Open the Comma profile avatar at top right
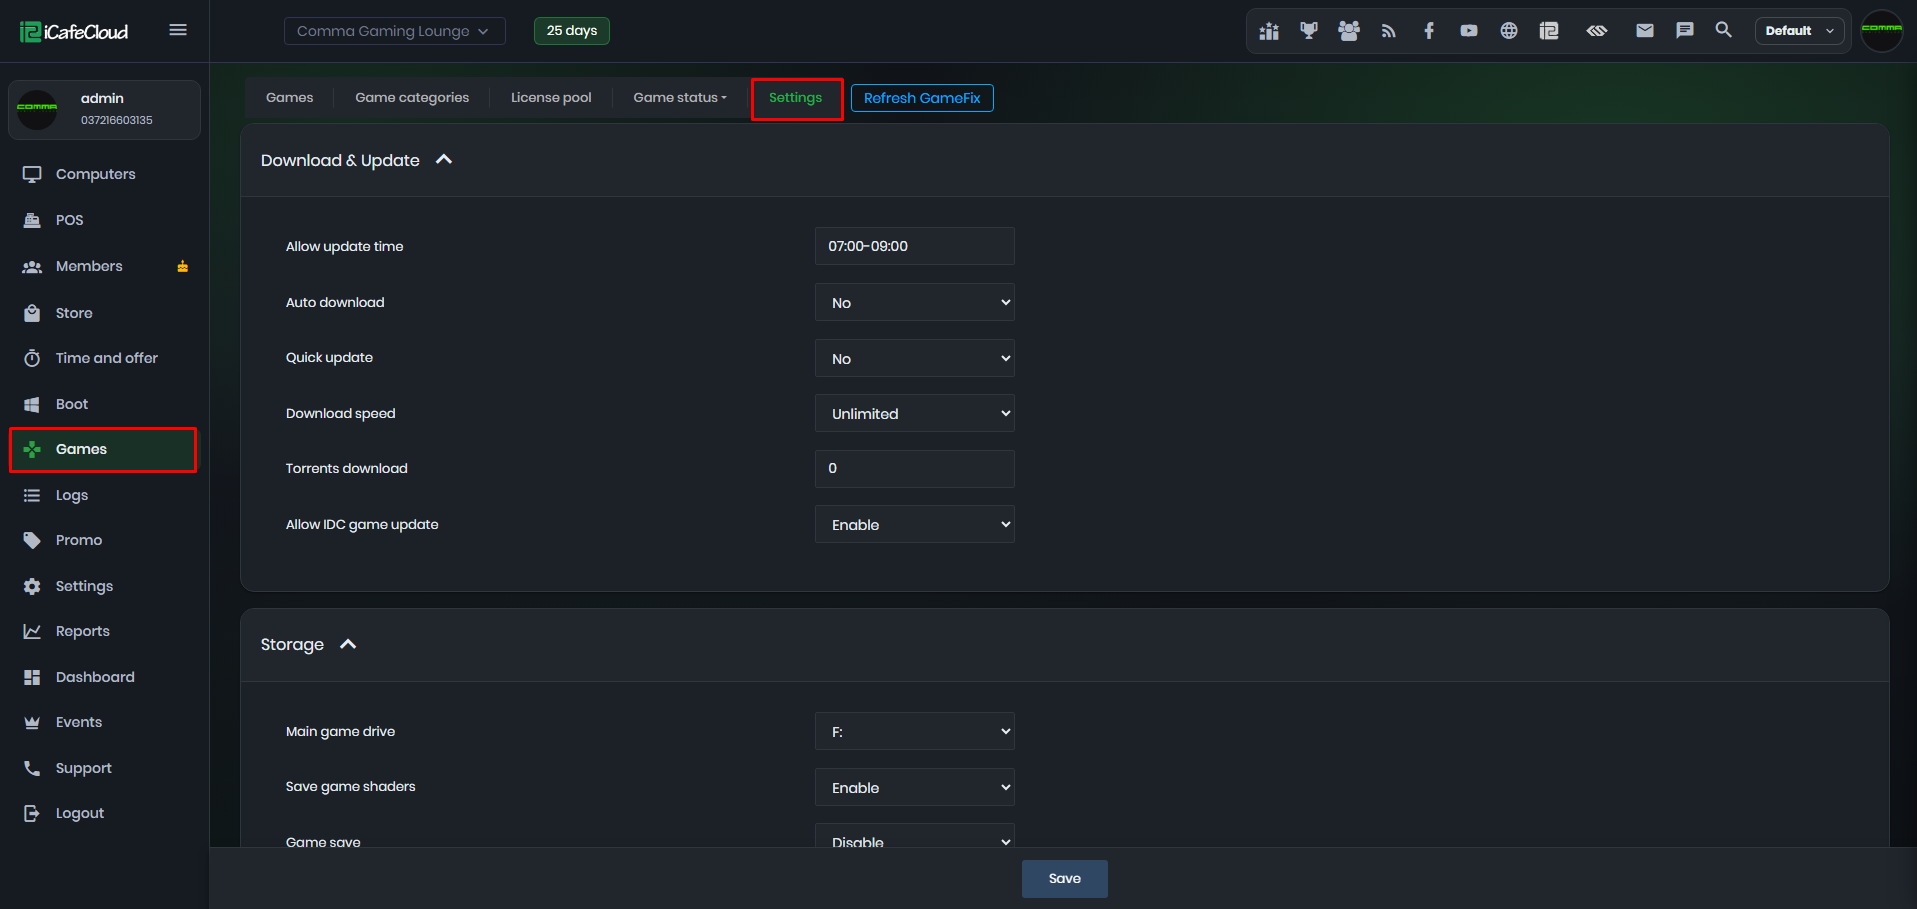This screenshot has height=909, width=1917. [1882, 31]
